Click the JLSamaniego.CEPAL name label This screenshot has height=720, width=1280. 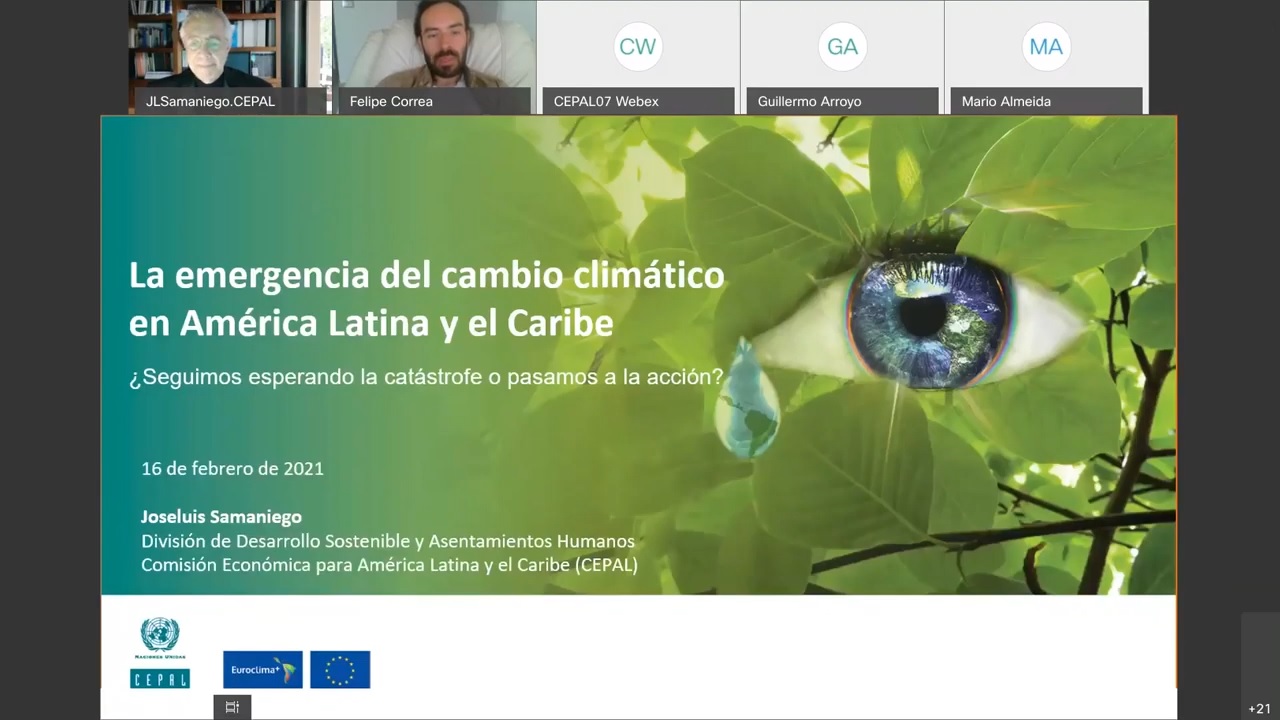click(x=210, y=101)
